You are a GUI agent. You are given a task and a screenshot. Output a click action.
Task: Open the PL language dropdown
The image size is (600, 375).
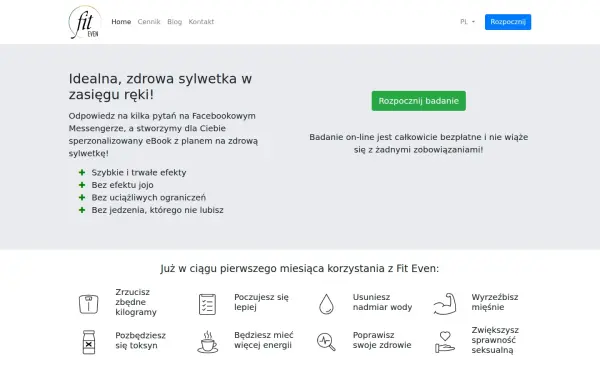(467, 22)
